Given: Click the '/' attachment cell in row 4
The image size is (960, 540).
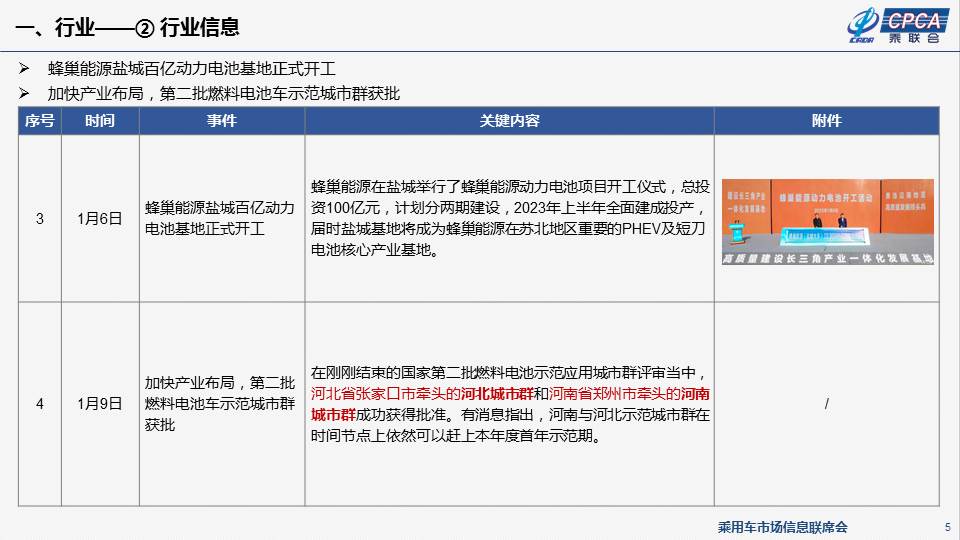Looking at the screenshot, I should coord(827,404).
